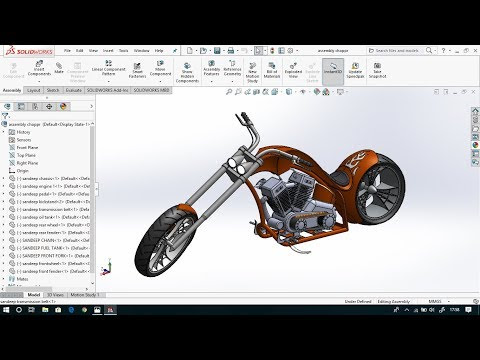Expand the Mates folder in tree
Viewport: 480px width, 360px height.
(x=4, y=279)
